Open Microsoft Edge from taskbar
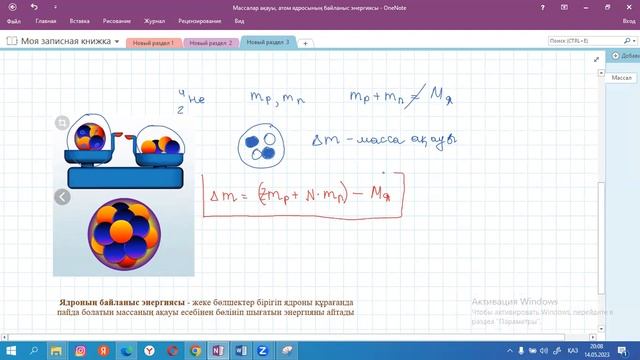 point(127,351)
